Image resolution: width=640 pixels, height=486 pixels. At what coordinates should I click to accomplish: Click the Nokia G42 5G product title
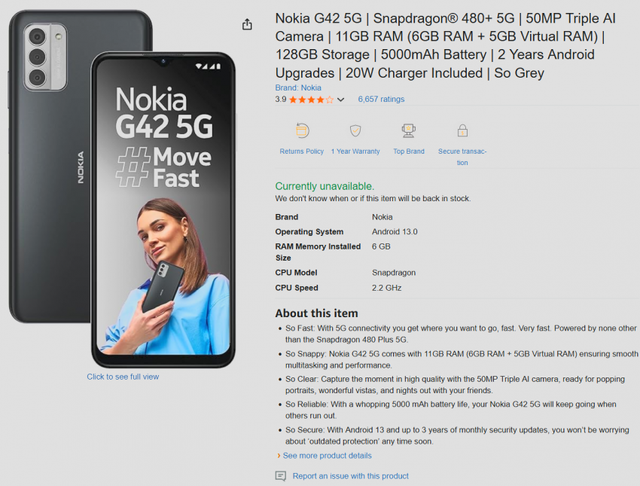click(446, 45)
